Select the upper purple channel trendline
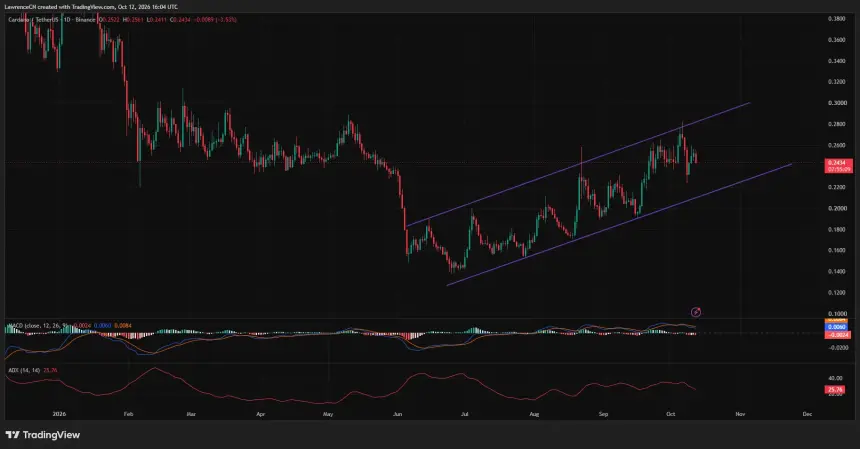Viewport: 860px width, 449px height. click(x=578, y=164)
